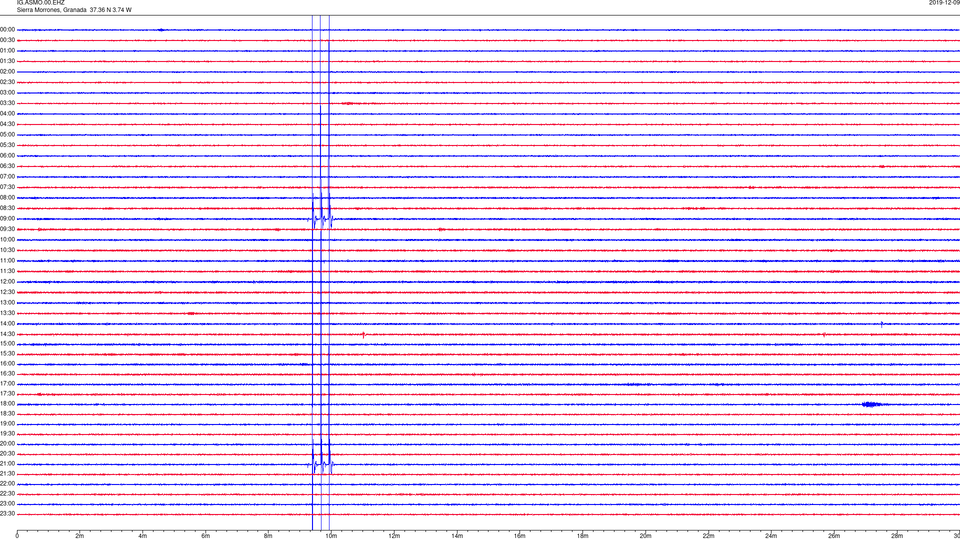The width and height of the screenshot is (960, 540).
Task: Select the 18:30 trace time label
Action: click(x=7, y=414)
